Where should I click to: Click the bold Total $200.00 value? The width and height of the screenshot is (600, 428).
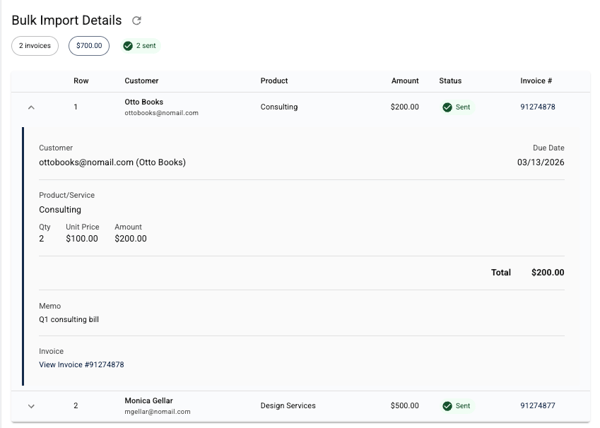[x=548, y=272]
